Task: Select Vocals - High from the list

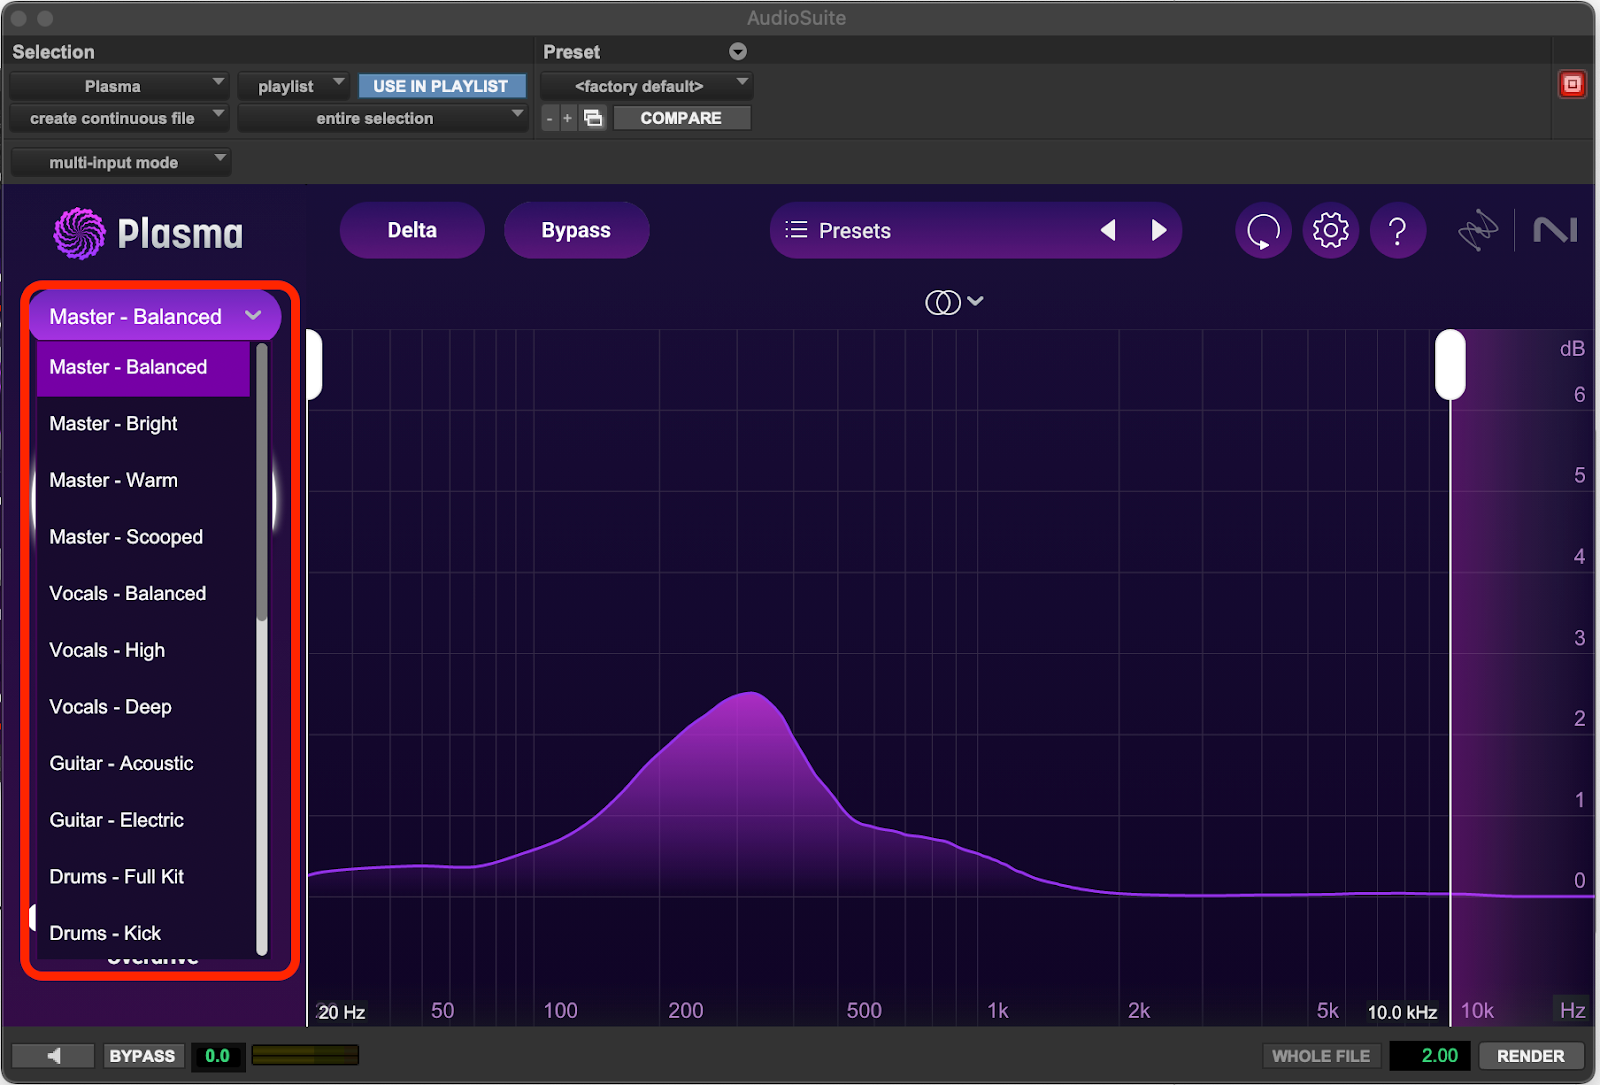Action: pyautogui.click(x=107, y=651)
